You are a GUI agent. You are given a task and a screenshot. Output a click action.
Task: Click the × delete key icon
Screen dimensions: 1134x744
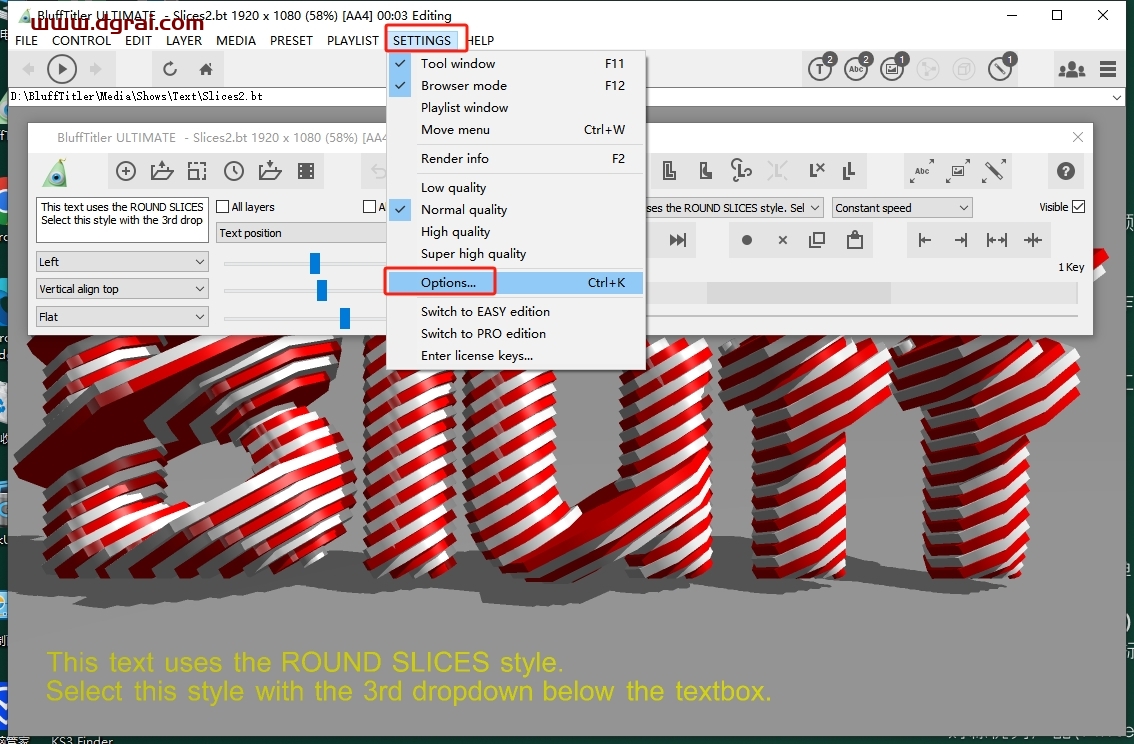783,240
